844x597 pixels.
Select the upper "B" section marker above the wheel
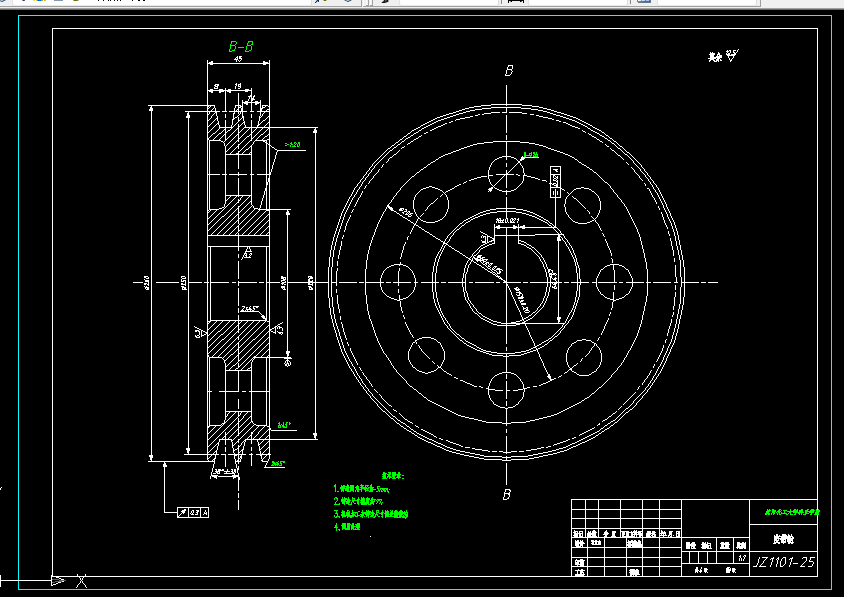pos(509,71)
